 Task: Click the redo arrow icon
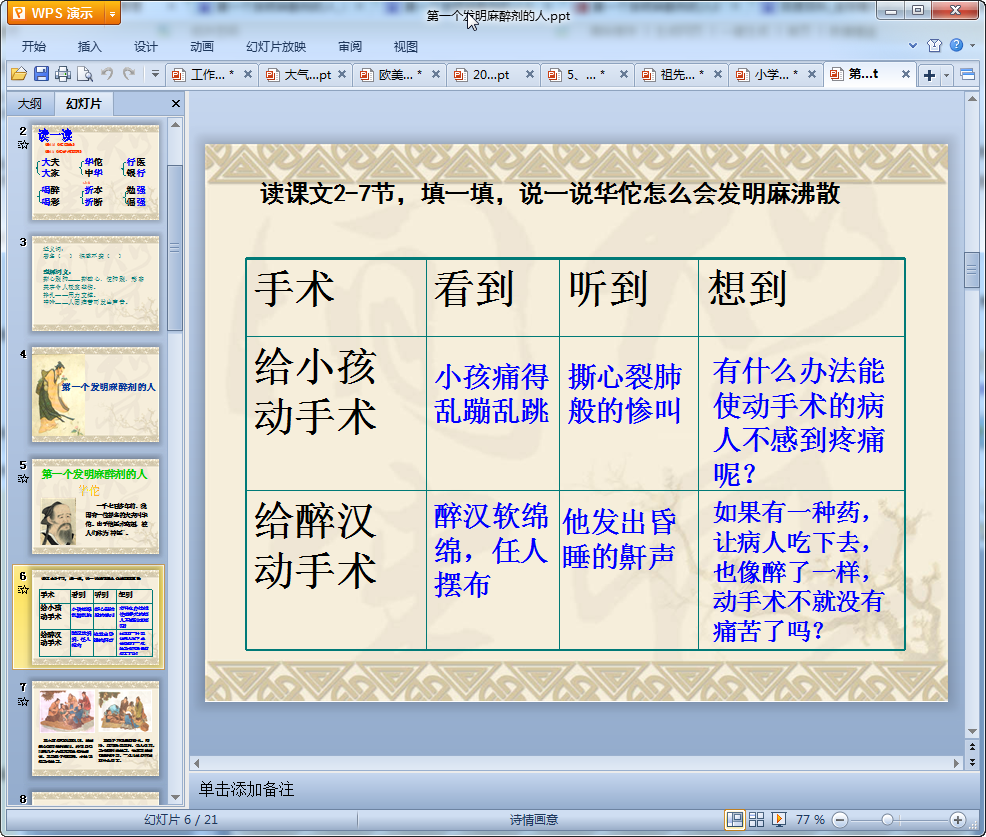(x=129, y=74)
